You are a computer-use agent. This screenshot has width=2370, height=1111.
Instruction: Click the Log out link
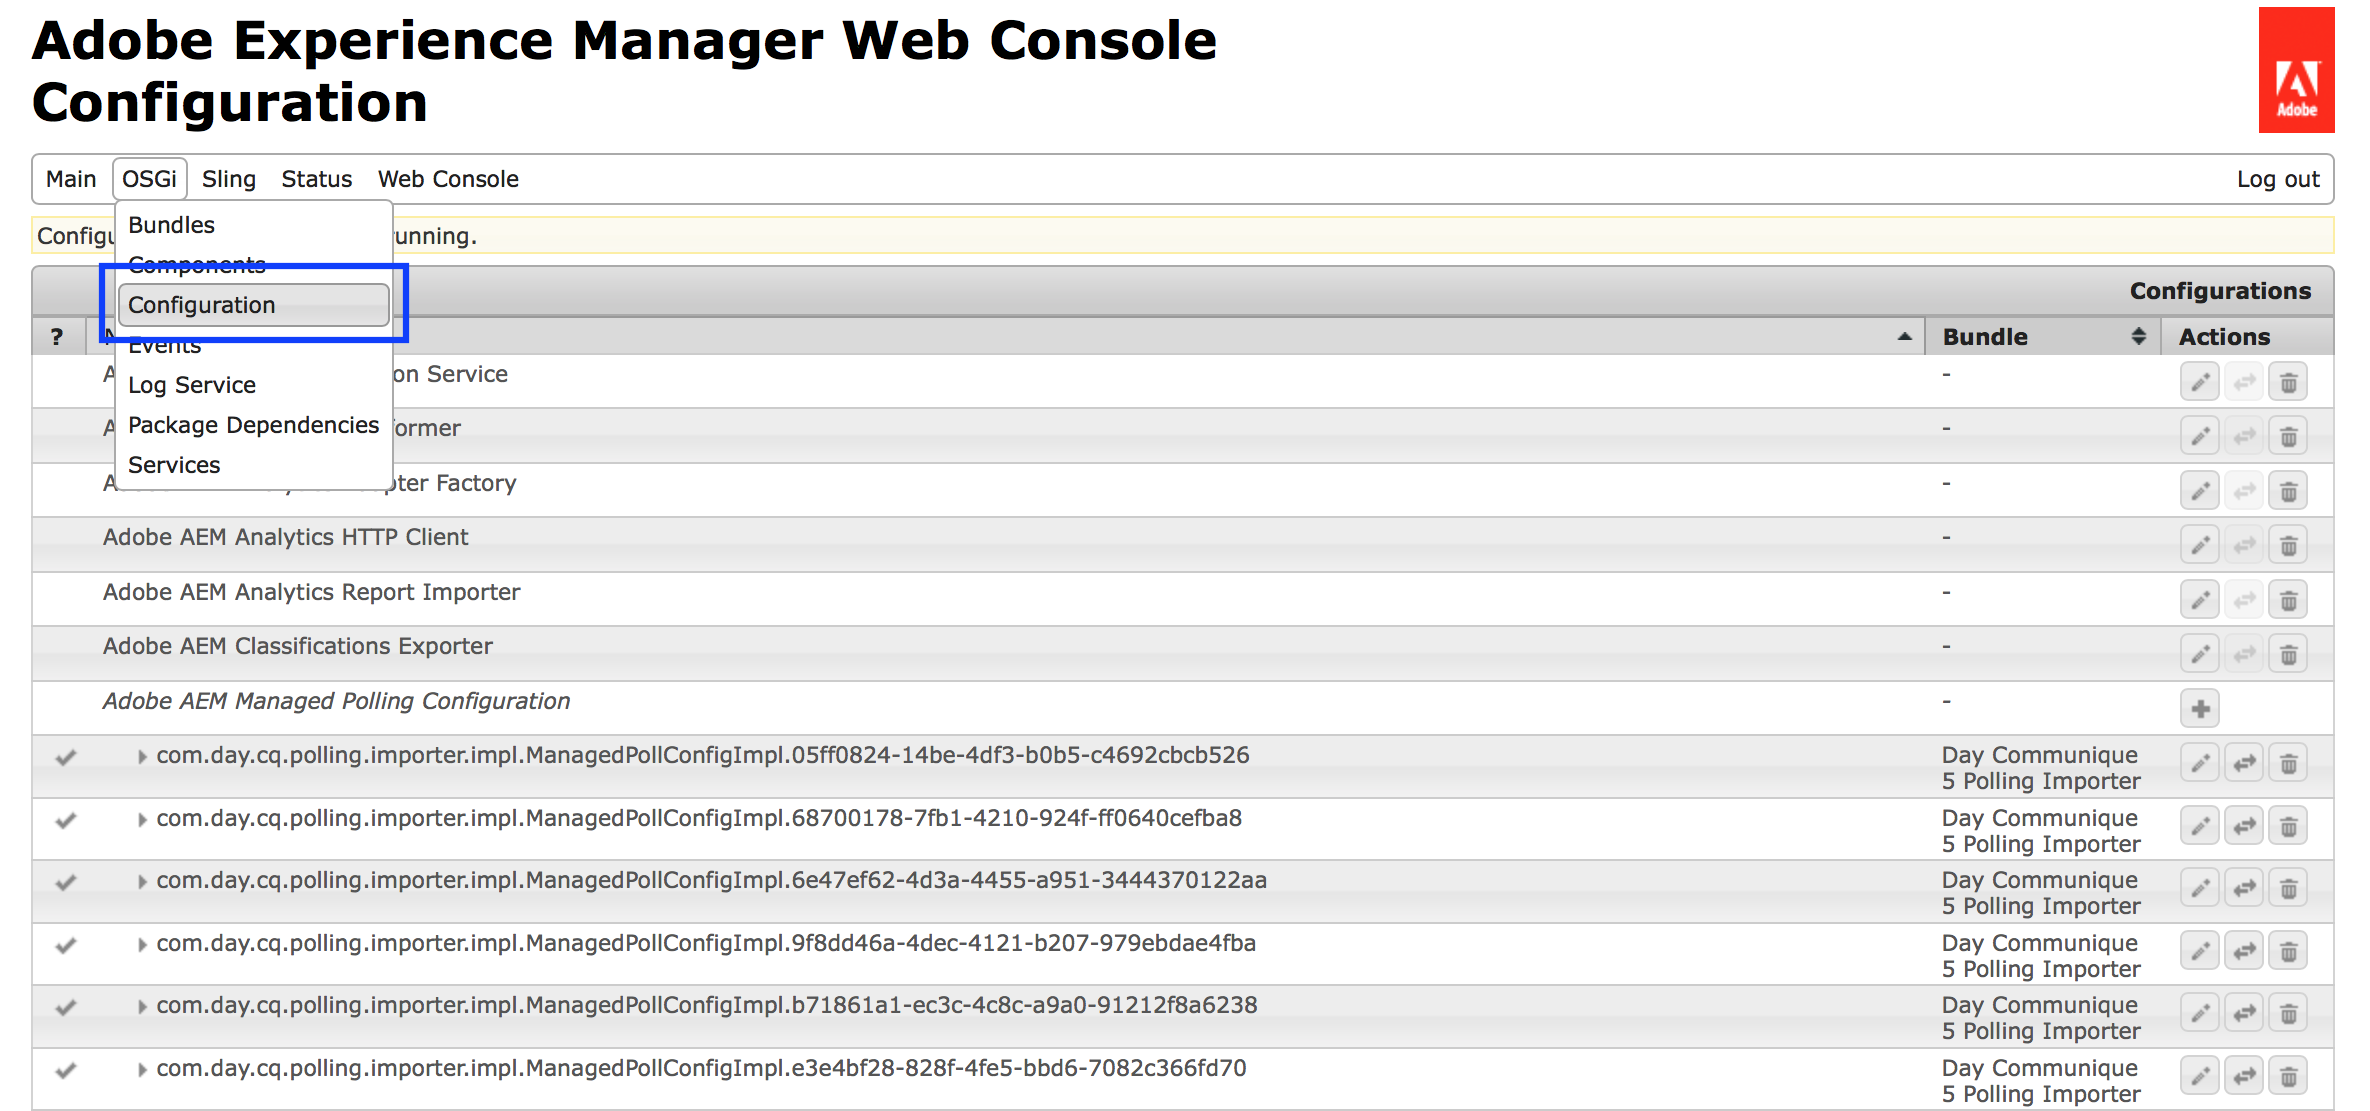click(2277, 179)
